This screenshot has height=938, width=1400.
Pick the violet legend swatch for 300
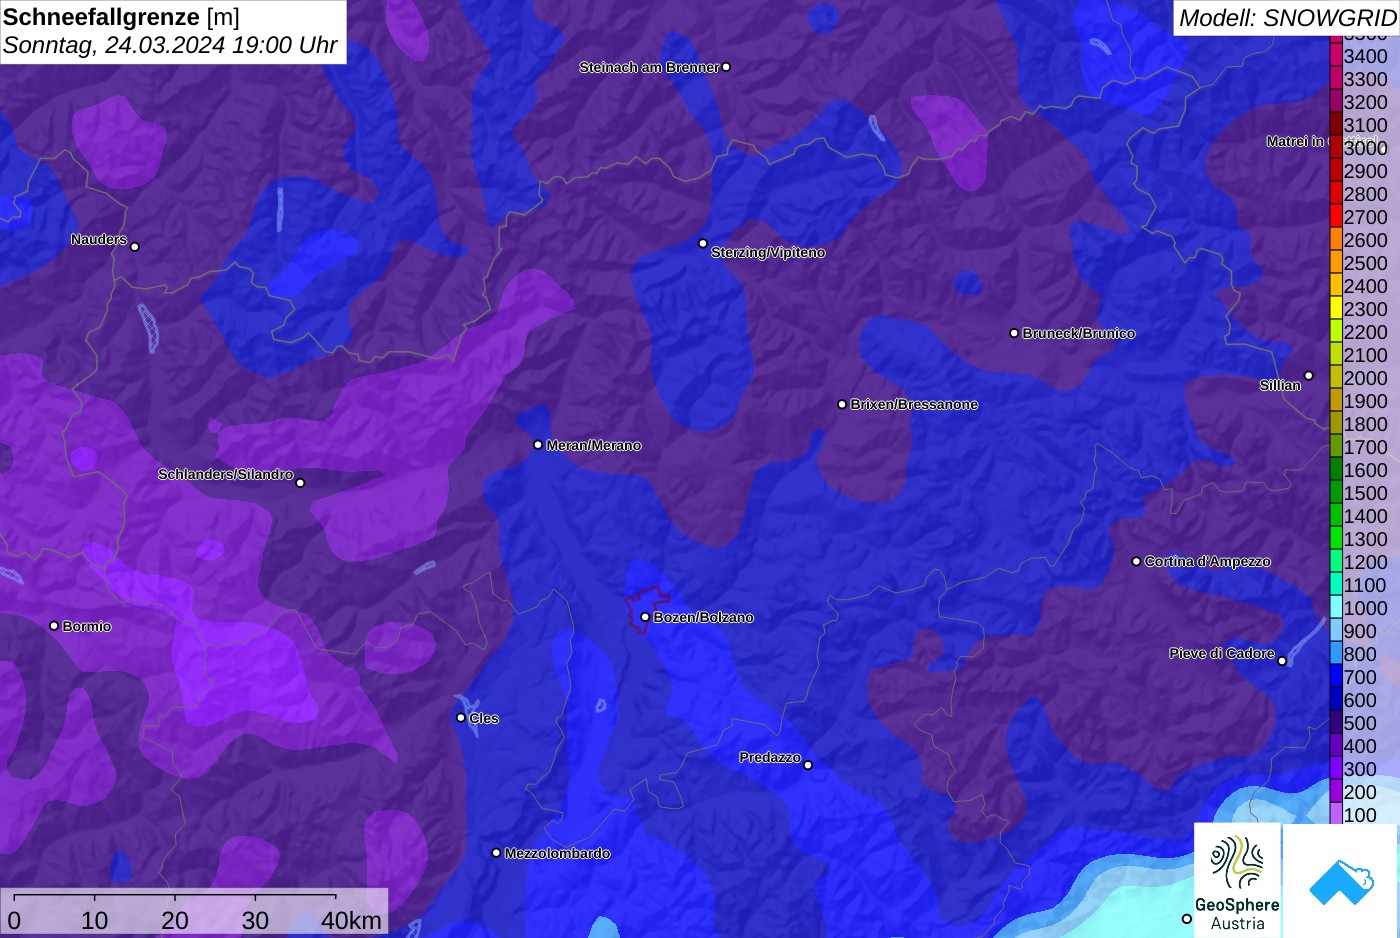1336,769
